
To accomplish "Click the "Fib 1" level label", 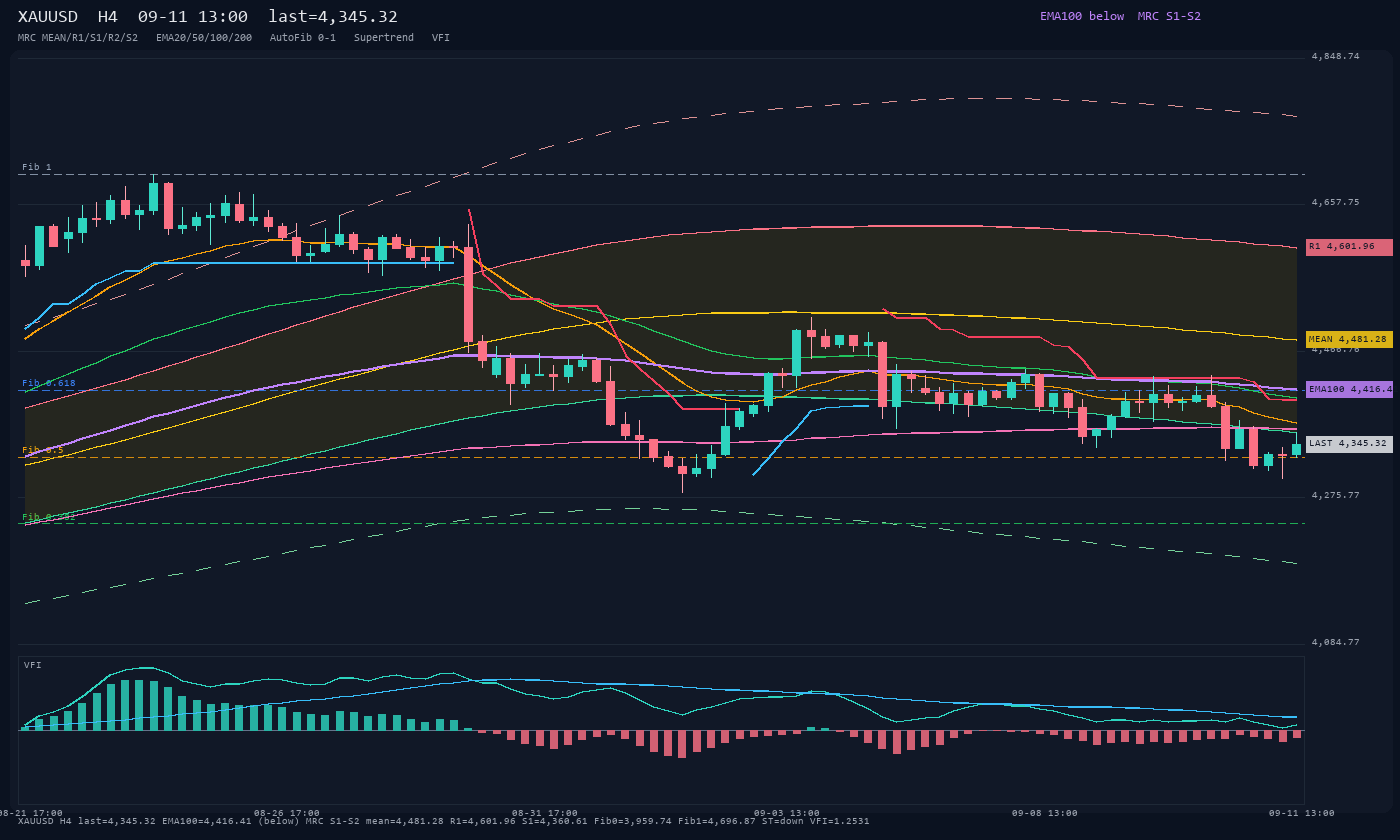I will [x=37, y=167].
